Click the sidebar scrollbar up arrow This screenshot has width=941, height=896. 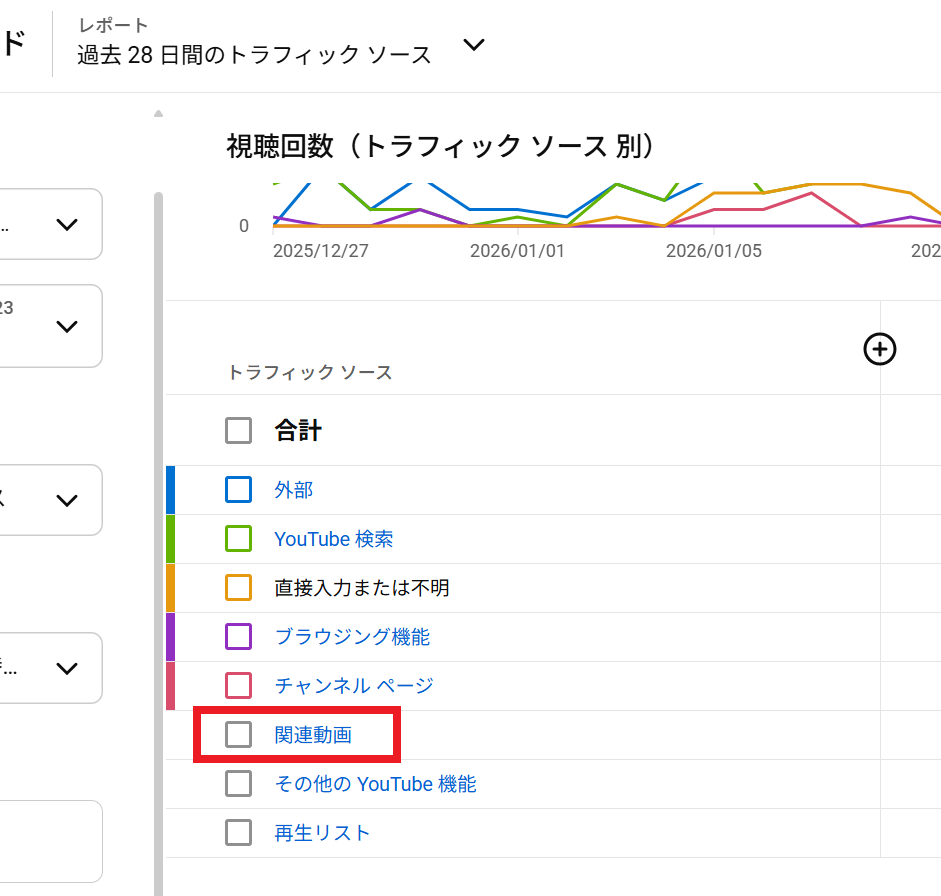coord(158,114)
